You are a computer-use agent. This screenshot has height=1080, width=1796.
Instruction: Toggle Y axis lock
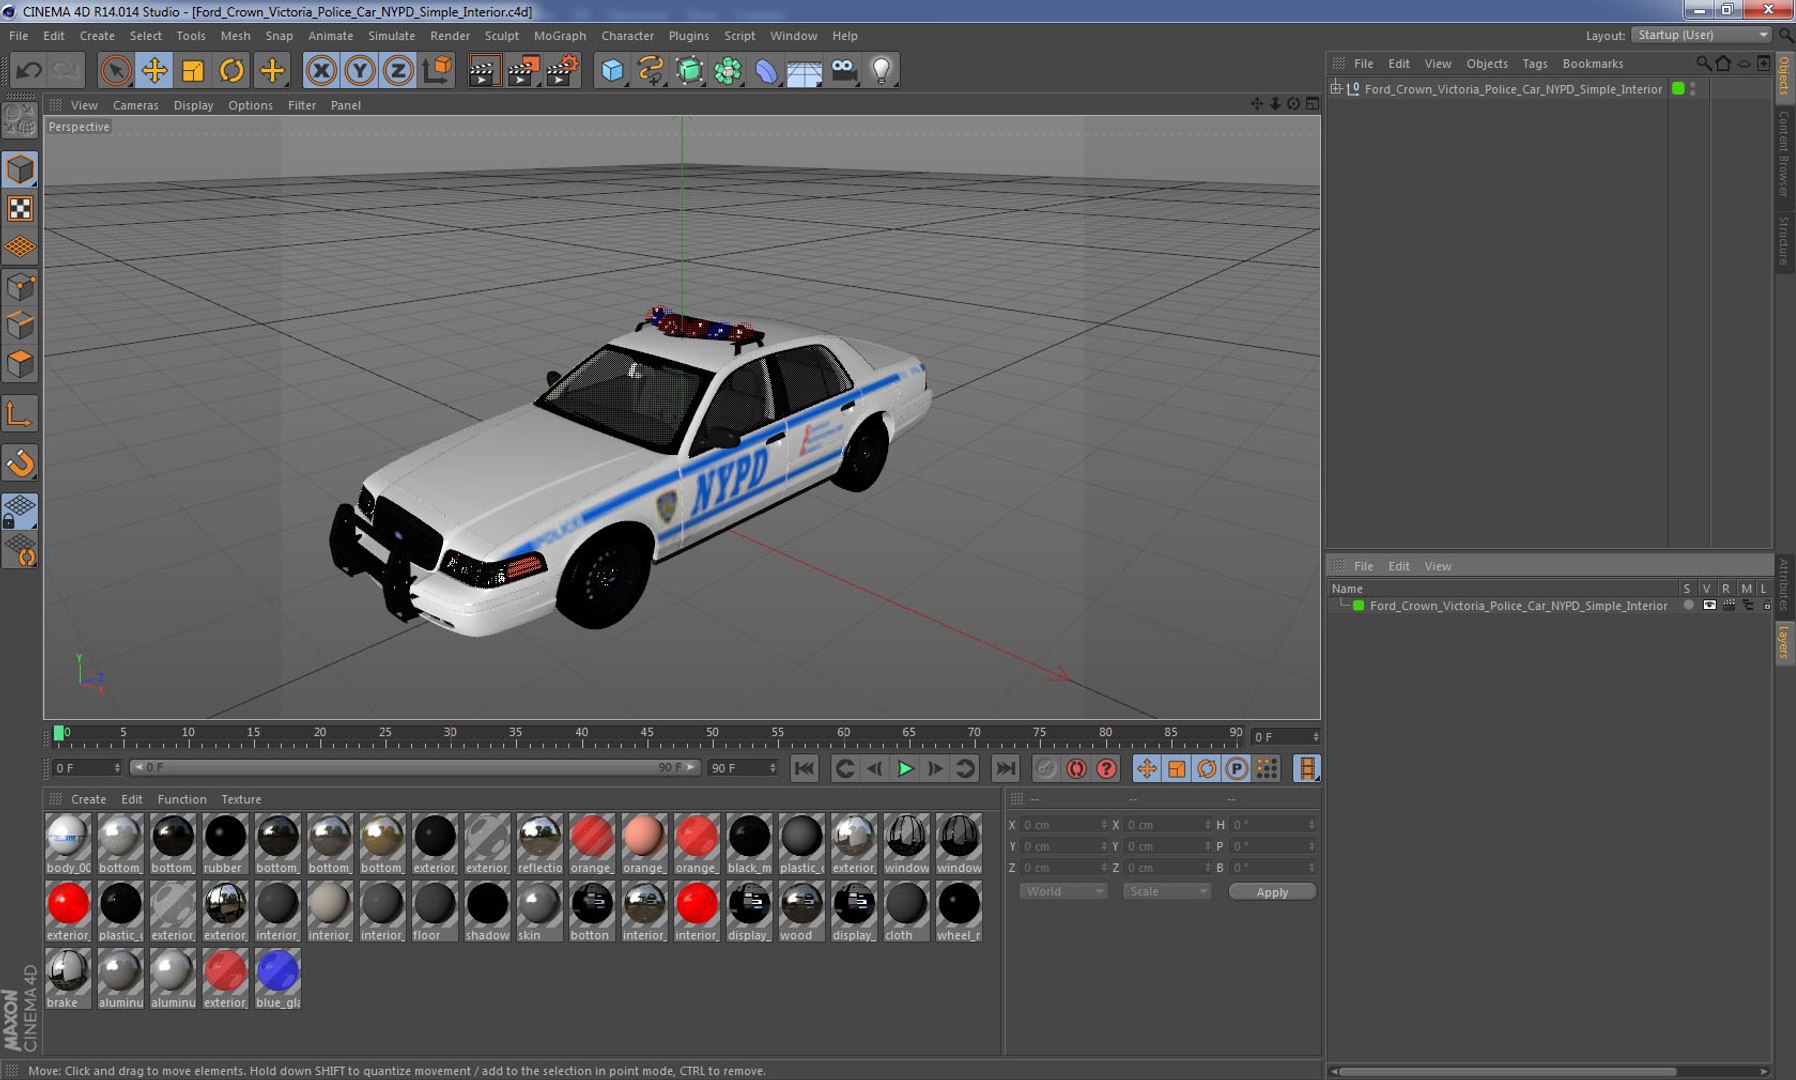pos(360,70)
